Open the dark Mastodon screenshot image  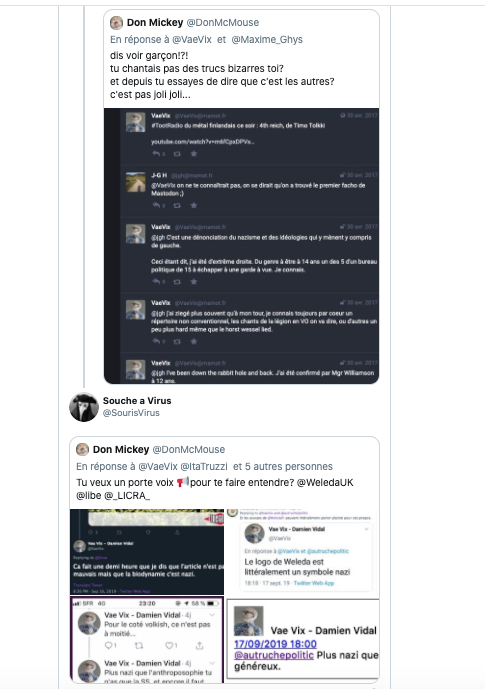click(x=241, y=246)
